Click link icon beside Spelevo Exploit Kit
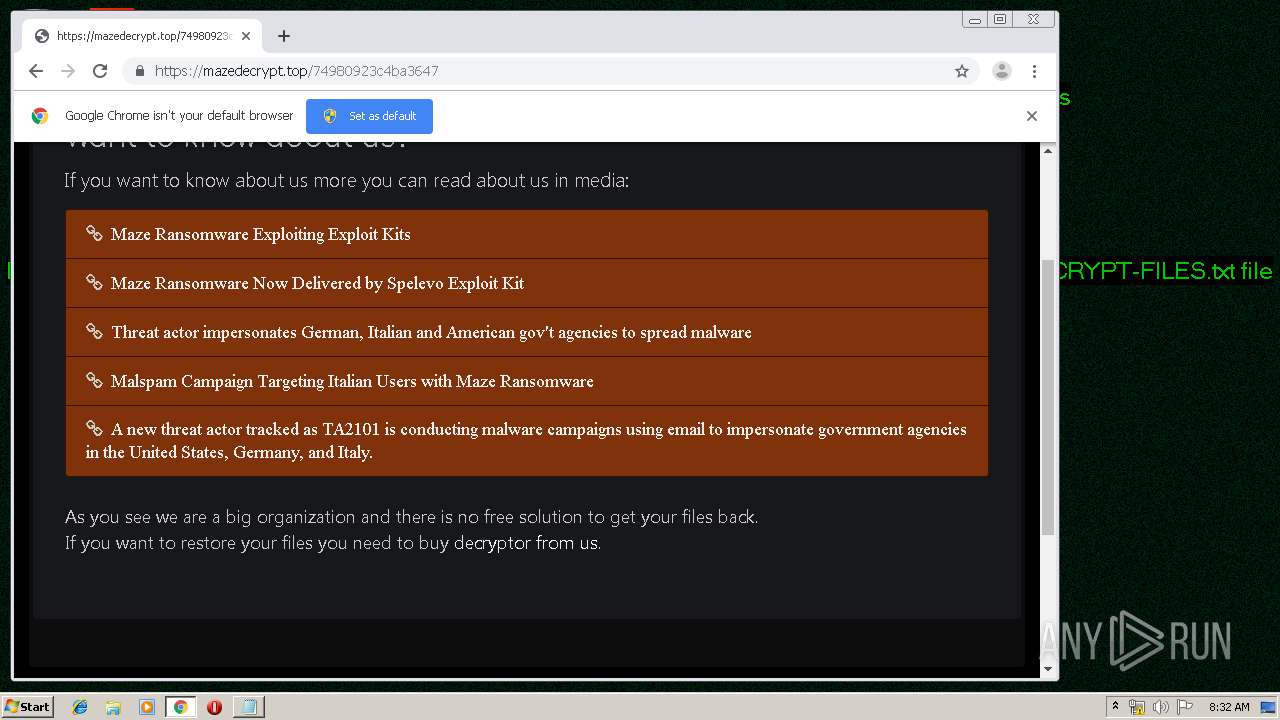The height and width of the screenshot is (720, 1280). point(94,282)
